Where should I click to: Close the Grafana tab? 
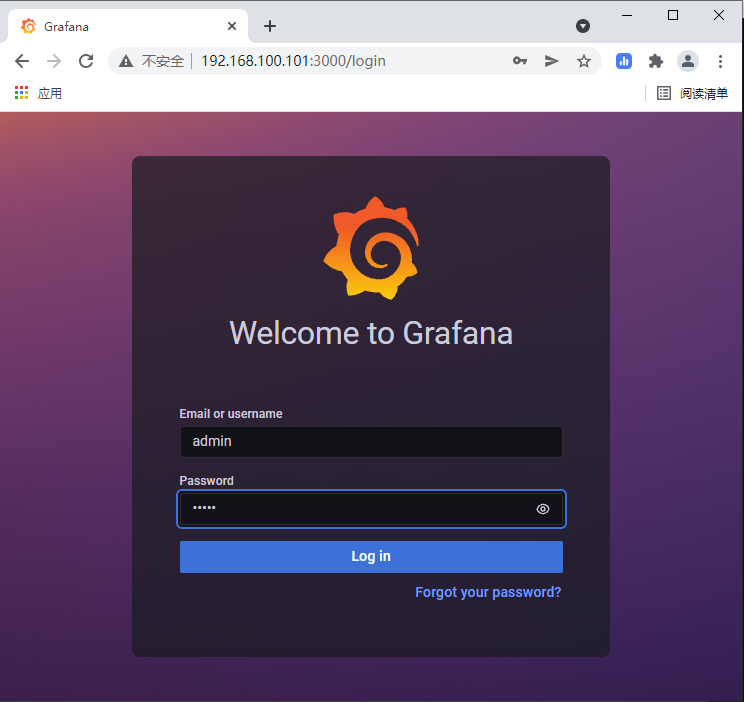tap(232, 26)
